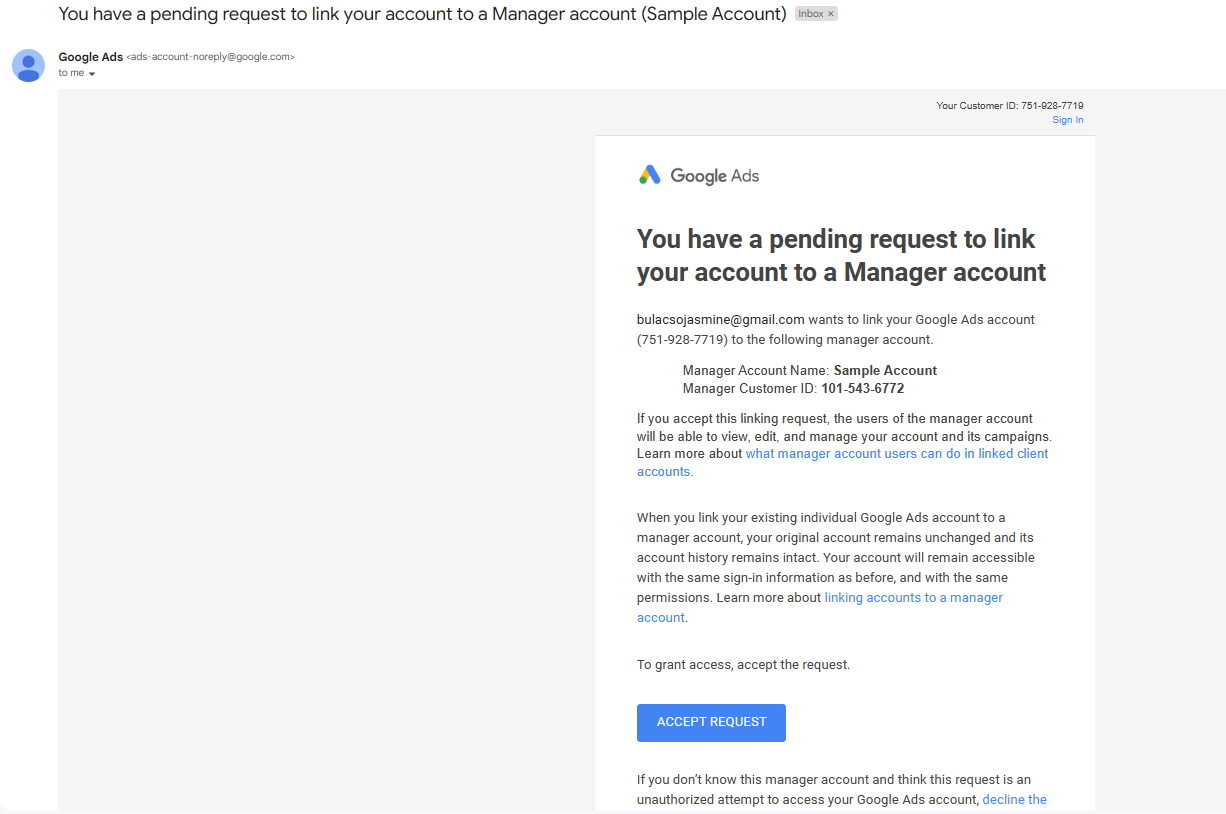The image size is (1226, 814).
Task: Click the ACCEPT REQUEST button
Action: coord(711,723)
